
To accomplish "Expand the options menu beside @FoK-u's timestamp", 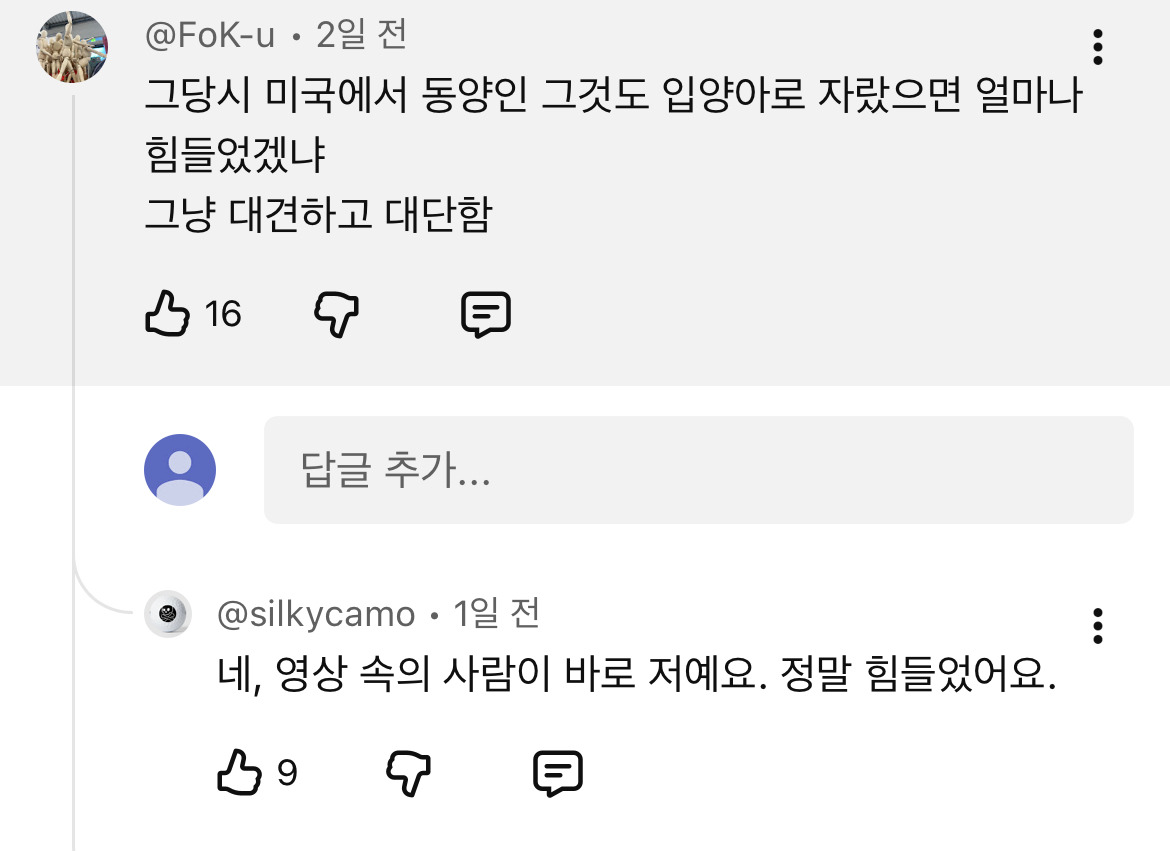I will point(1098,48).
